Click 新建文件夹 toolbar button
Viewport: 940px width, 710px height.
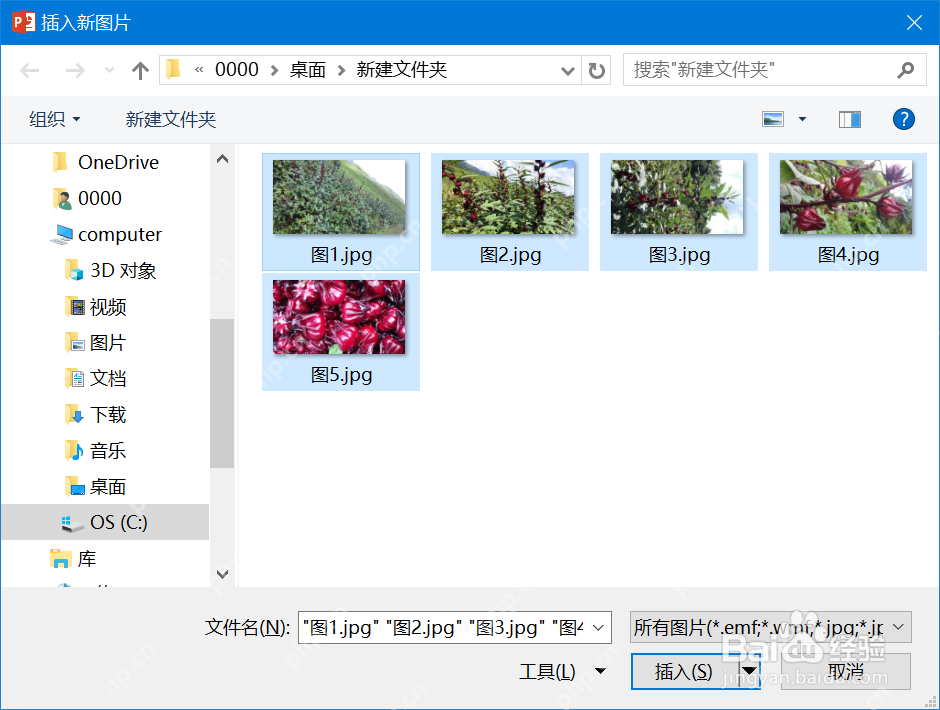click(x=171, y=119)
